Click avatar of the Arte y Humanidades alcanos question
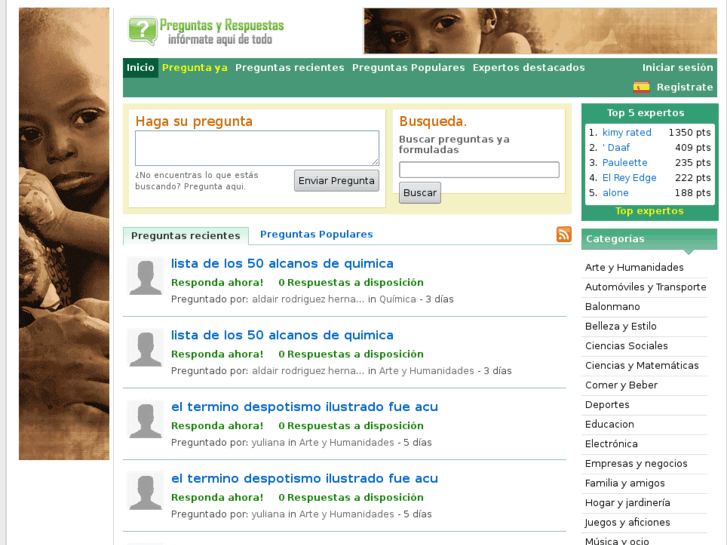This screenshot has height=545, width=727. pyautogui.click(x=145, y=348)
